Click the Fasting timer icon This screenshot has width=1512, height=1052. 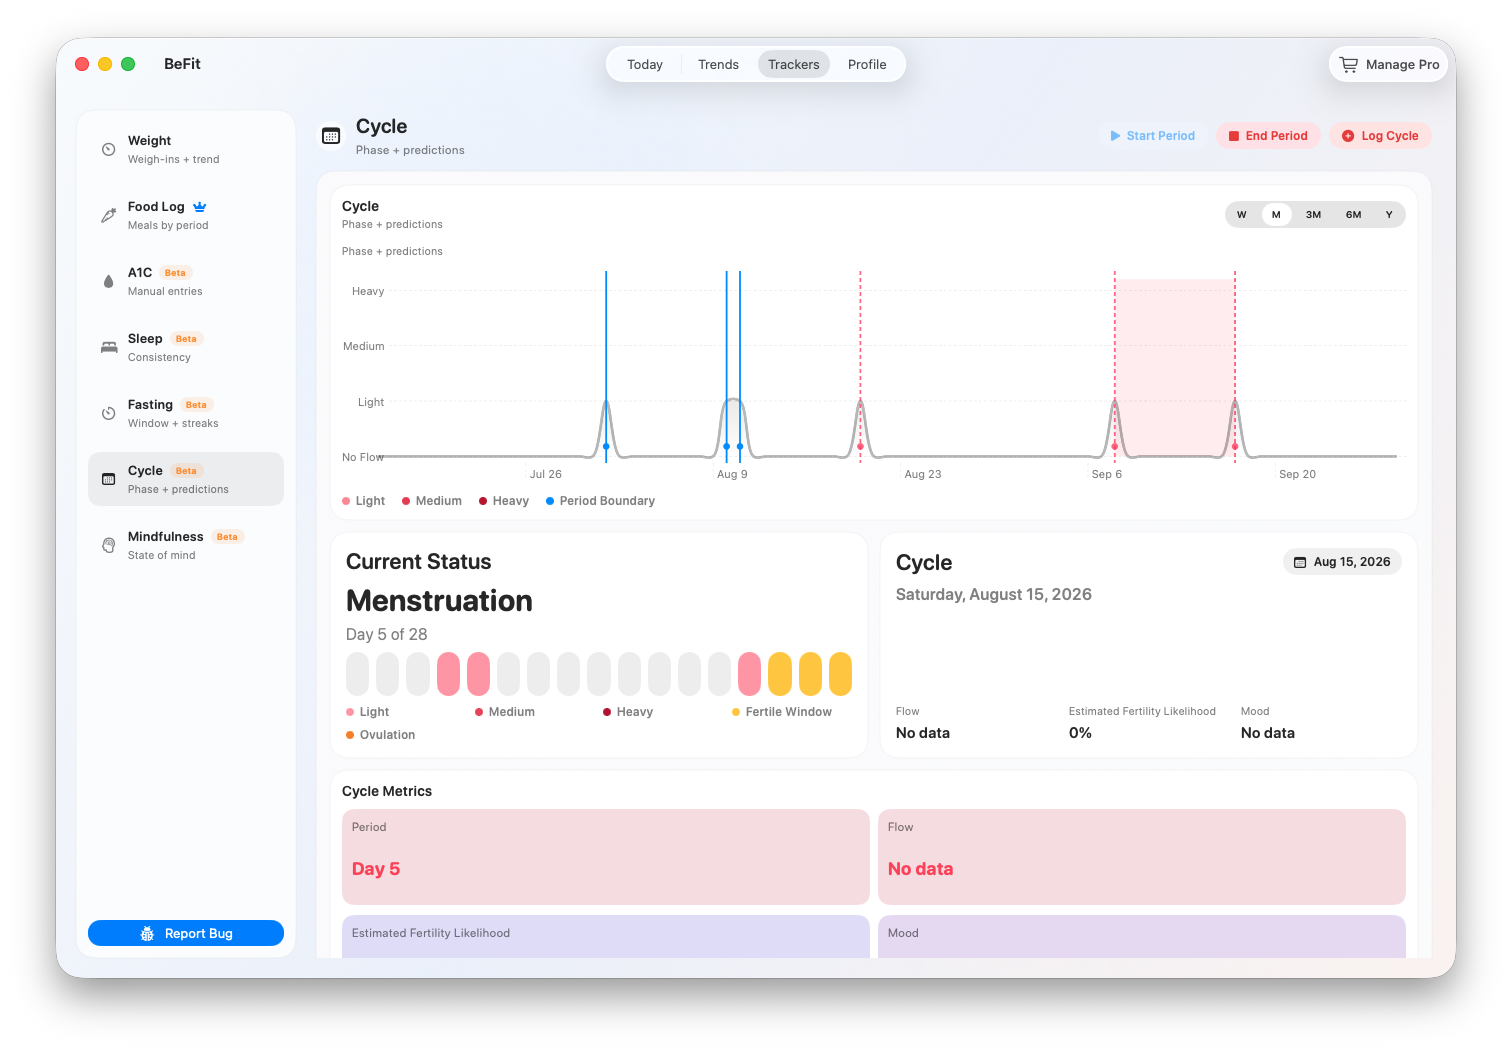coord(109,413)
